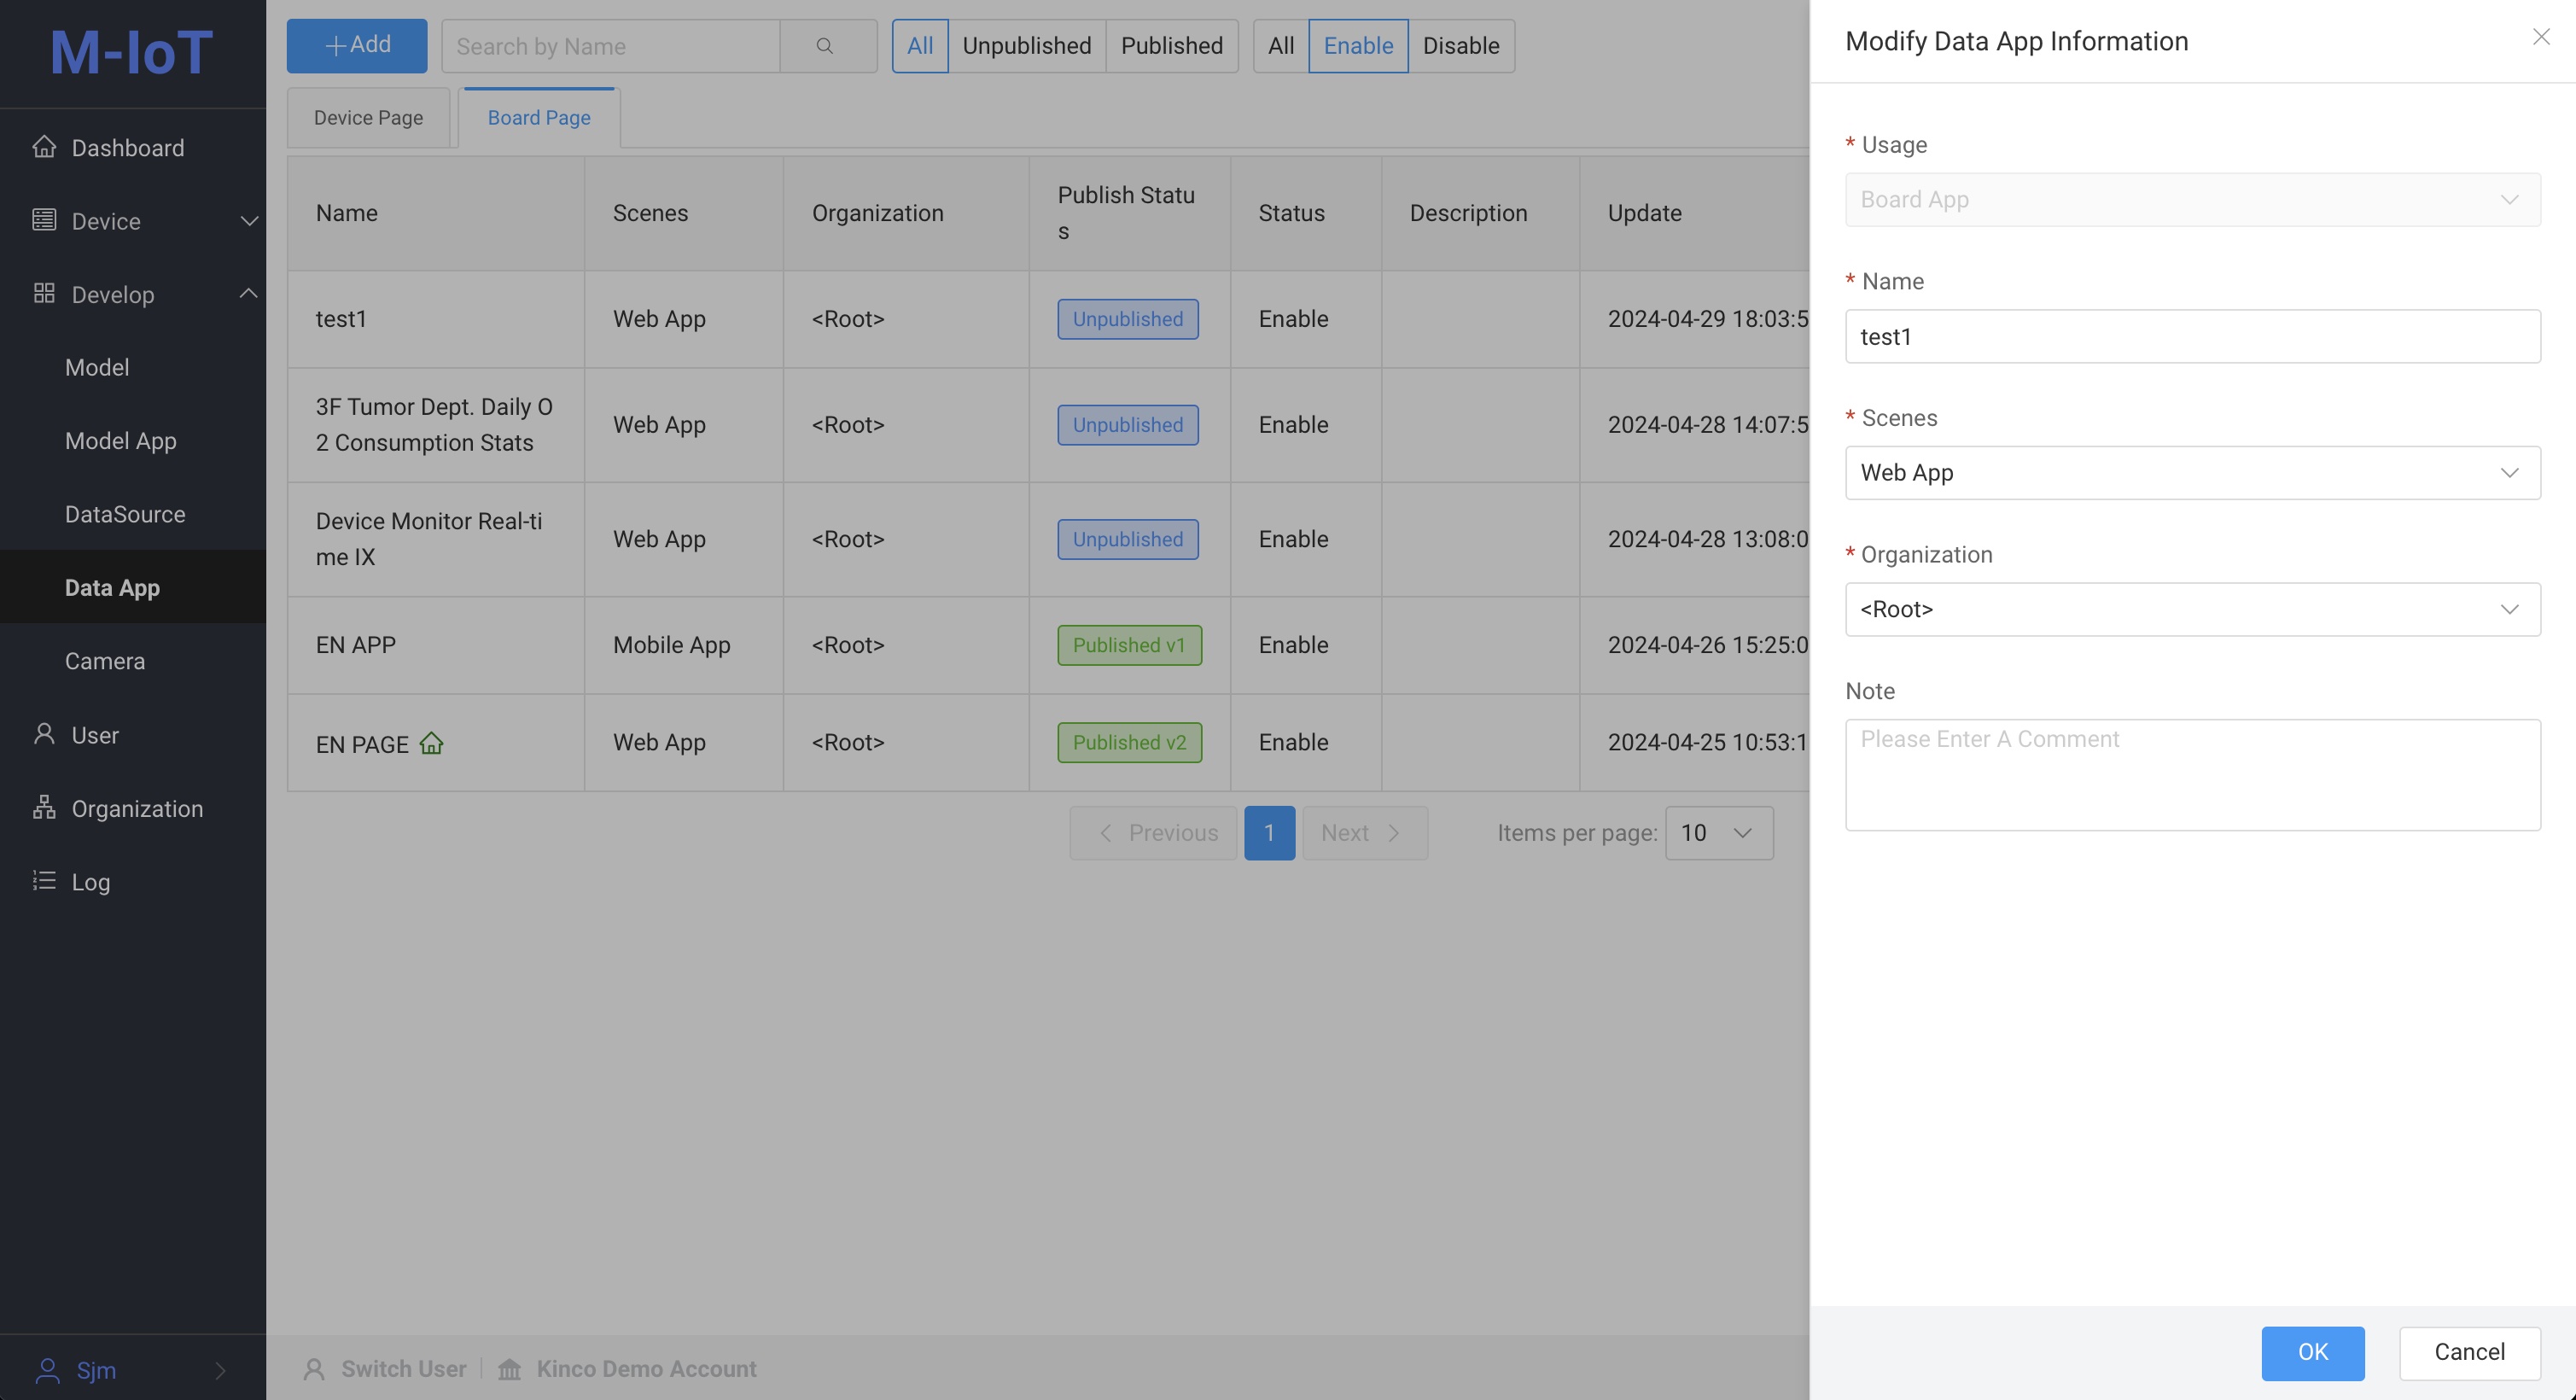Click the Log list icon
This screenshot has height=1400, width=2576.
tap(44, 880)
